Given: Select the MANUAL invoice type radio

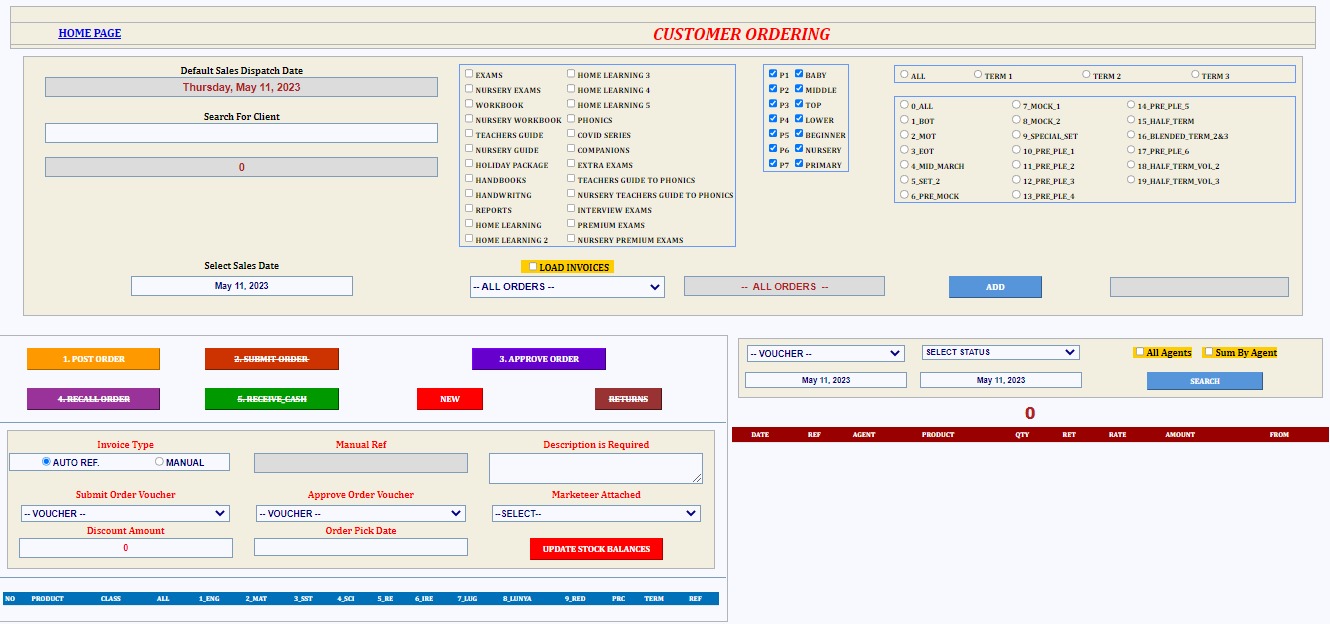Looking at the screenshot, I should tap(159, 462).
